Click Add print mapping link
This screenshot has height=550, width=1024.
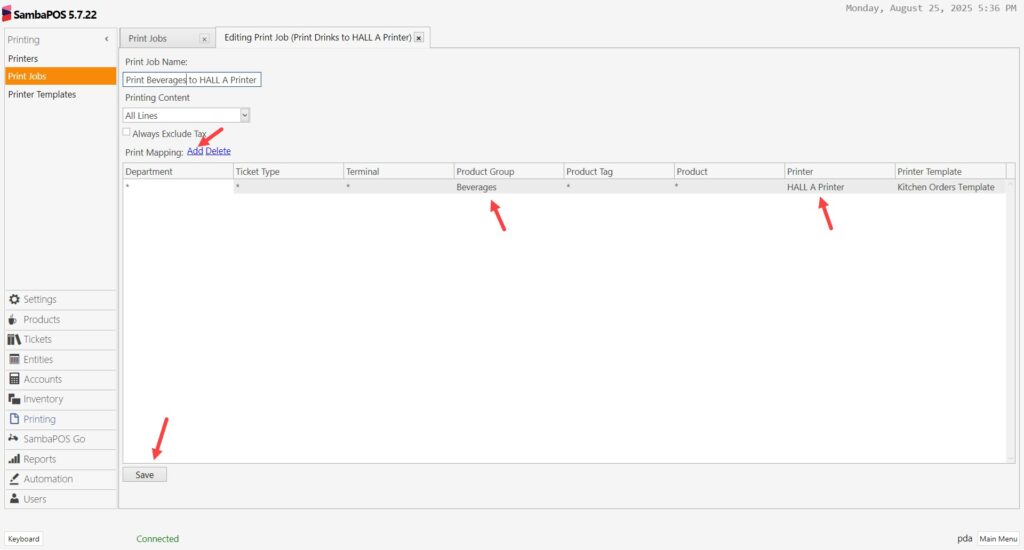(x=195, y=151)
